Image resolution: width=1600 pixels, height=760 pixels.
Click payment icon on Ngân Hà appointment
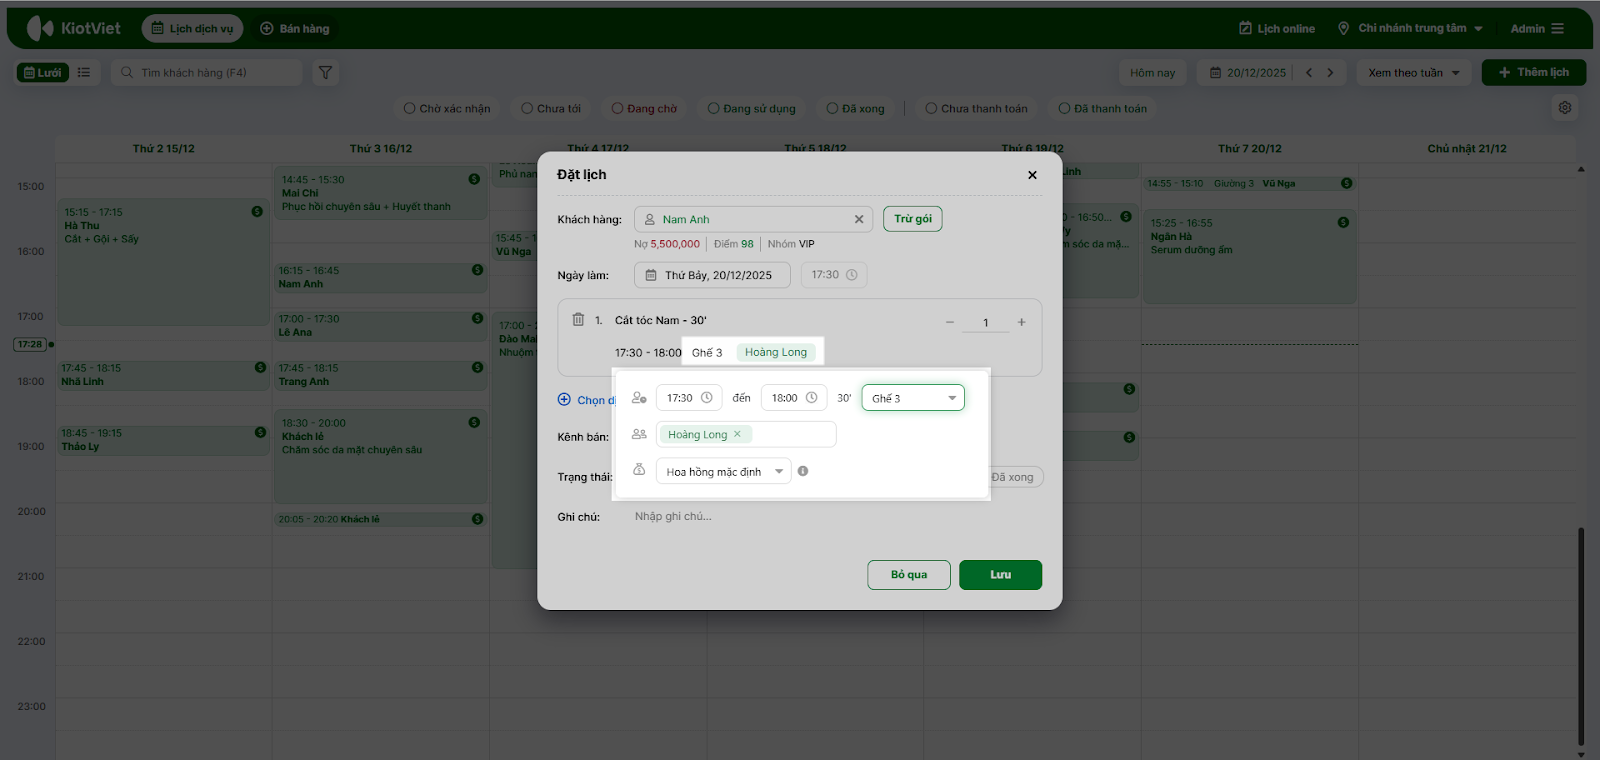coord(1343,222)
